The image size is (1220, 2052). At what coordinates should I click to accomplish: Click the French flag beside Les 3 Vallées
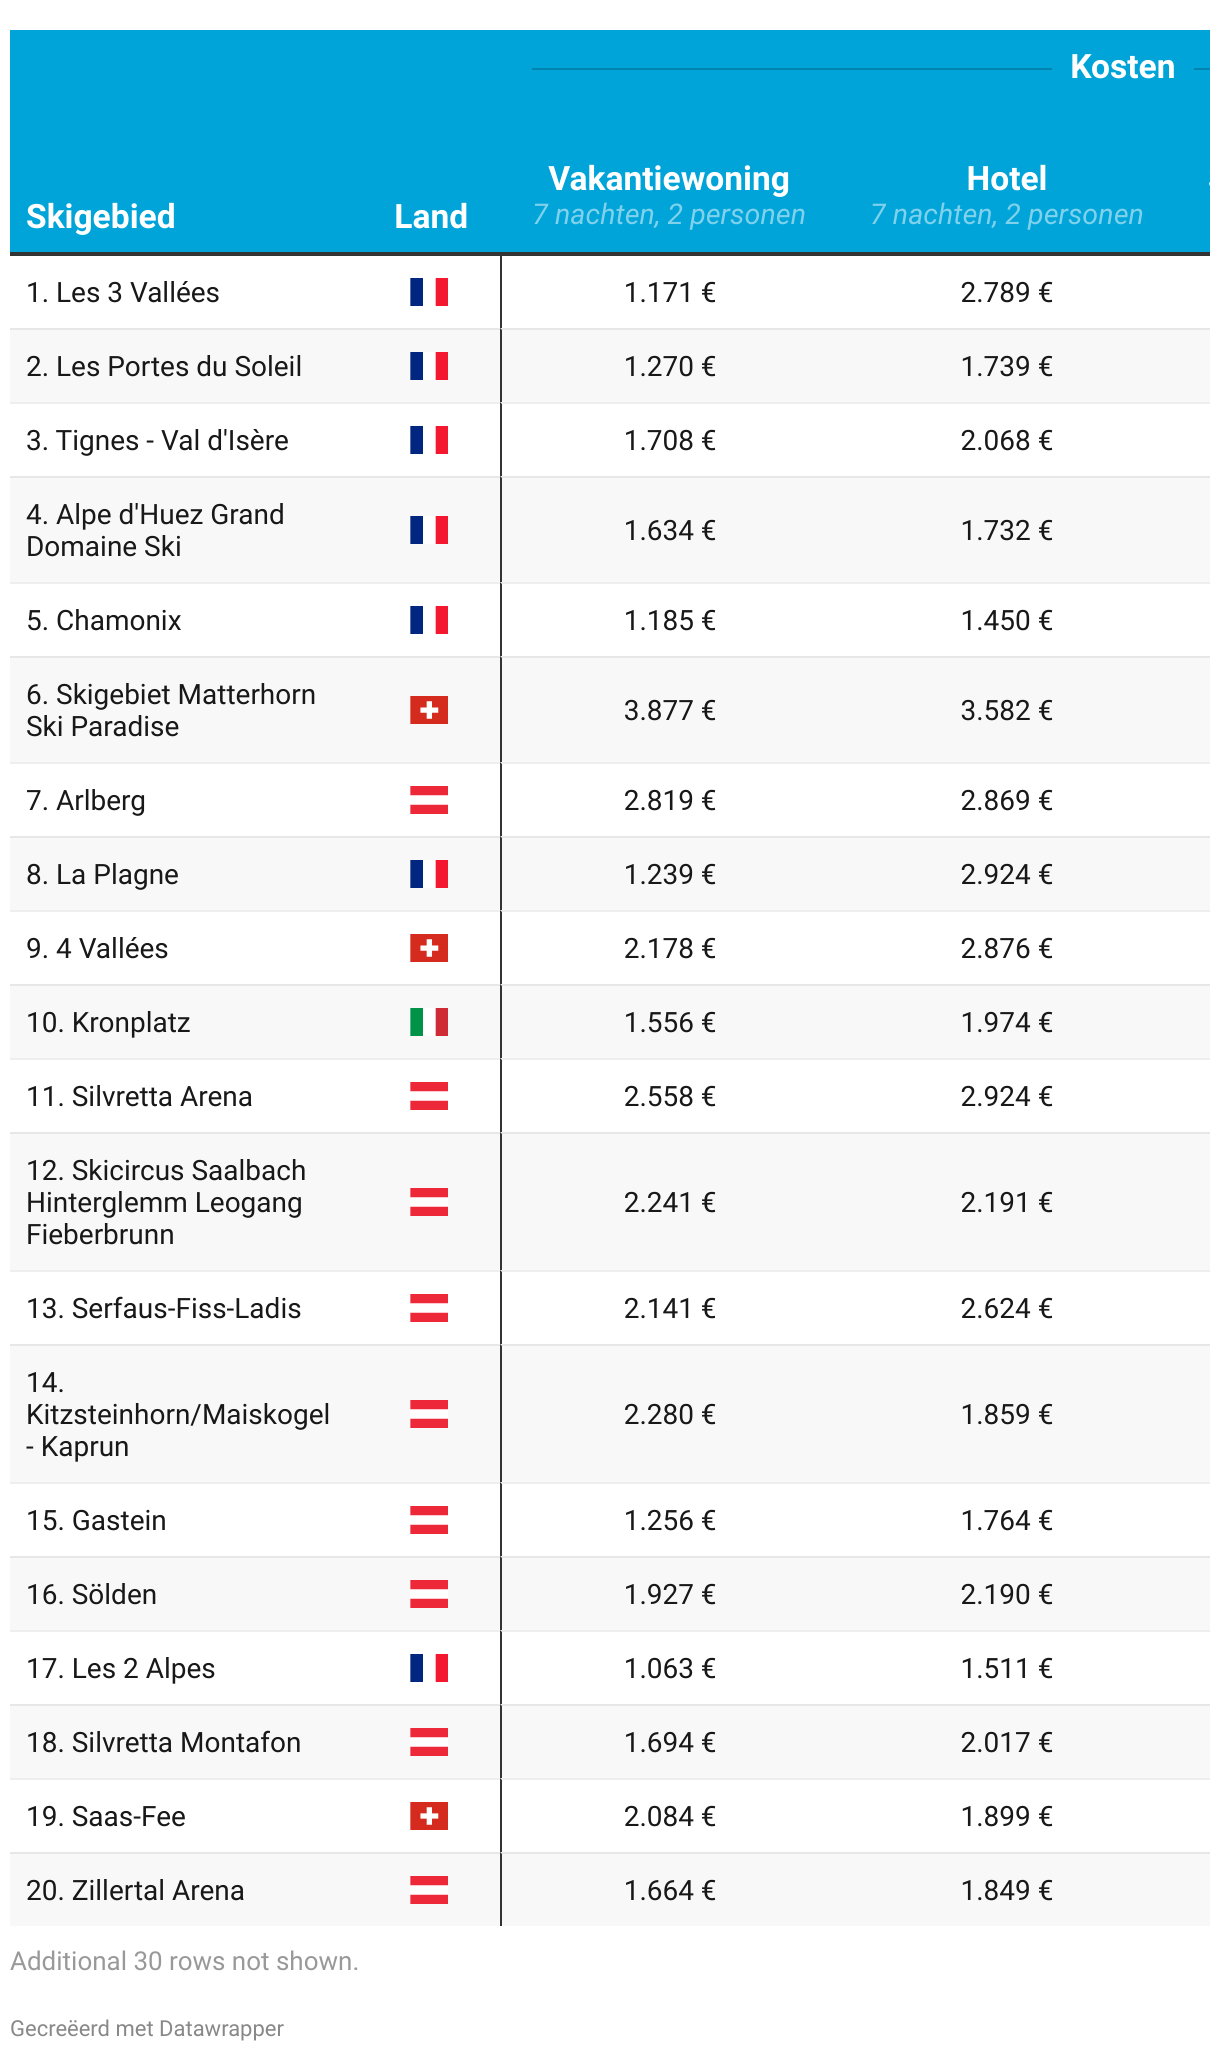pyautogui.click(x=429, y=292)
